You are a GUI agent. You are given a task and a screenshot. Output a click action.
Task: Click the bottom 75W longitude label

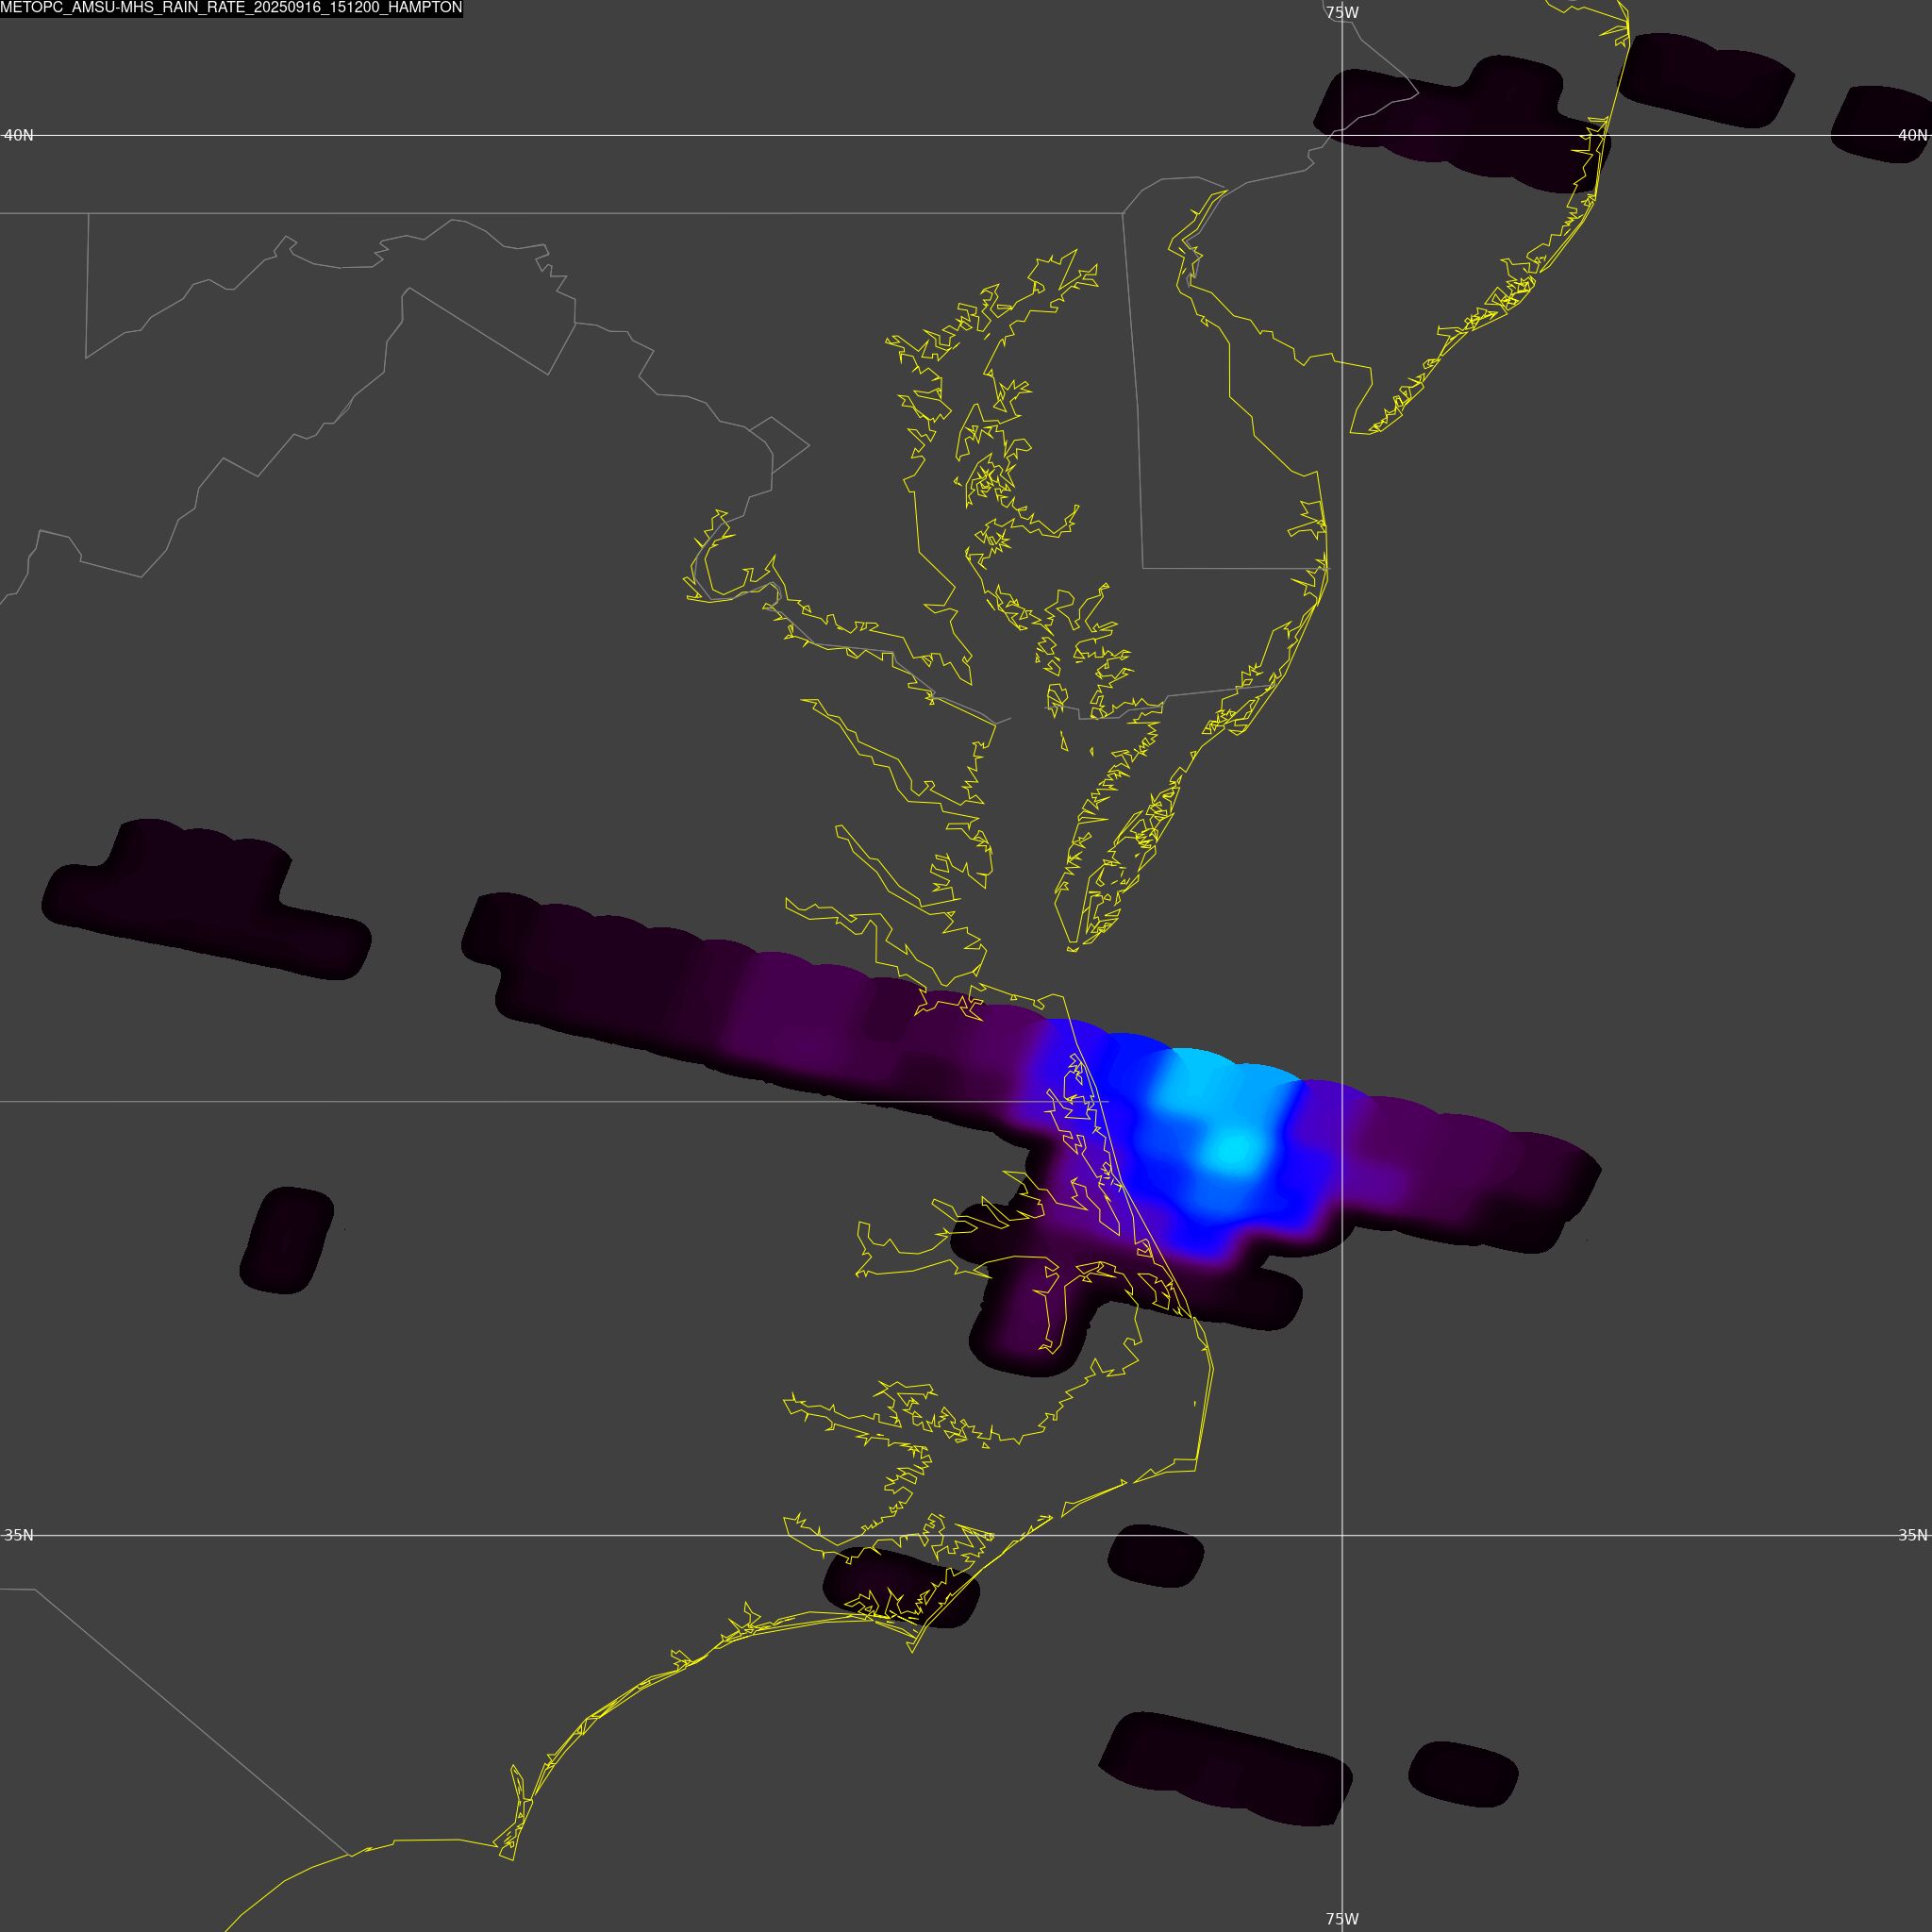tap(1342, 1919)
